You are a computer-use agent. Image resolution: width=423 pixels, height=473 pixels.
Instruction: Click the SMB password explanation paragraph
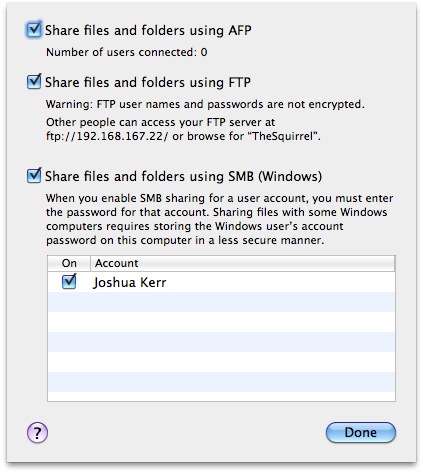pos(219,219)
